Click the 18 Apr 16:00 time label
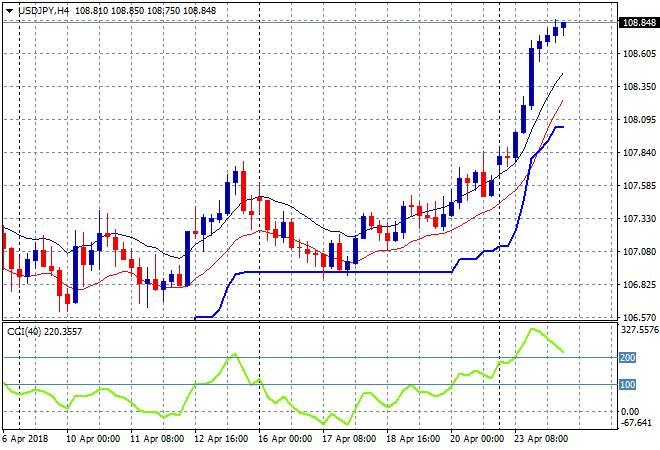Viewport: 660px width, 450px height. coord(413,439)
